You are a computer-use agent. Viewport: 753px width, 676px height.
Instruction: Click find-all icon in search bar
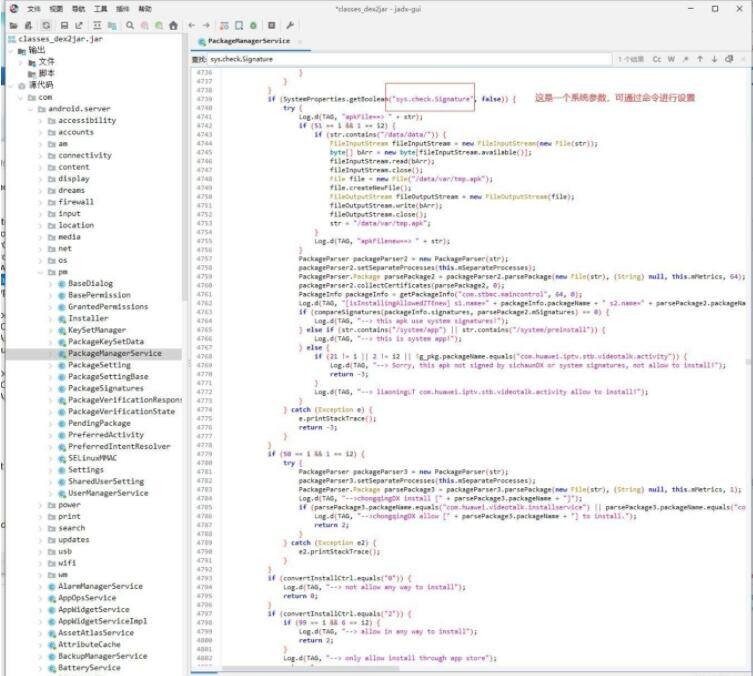tap(729, 59)
